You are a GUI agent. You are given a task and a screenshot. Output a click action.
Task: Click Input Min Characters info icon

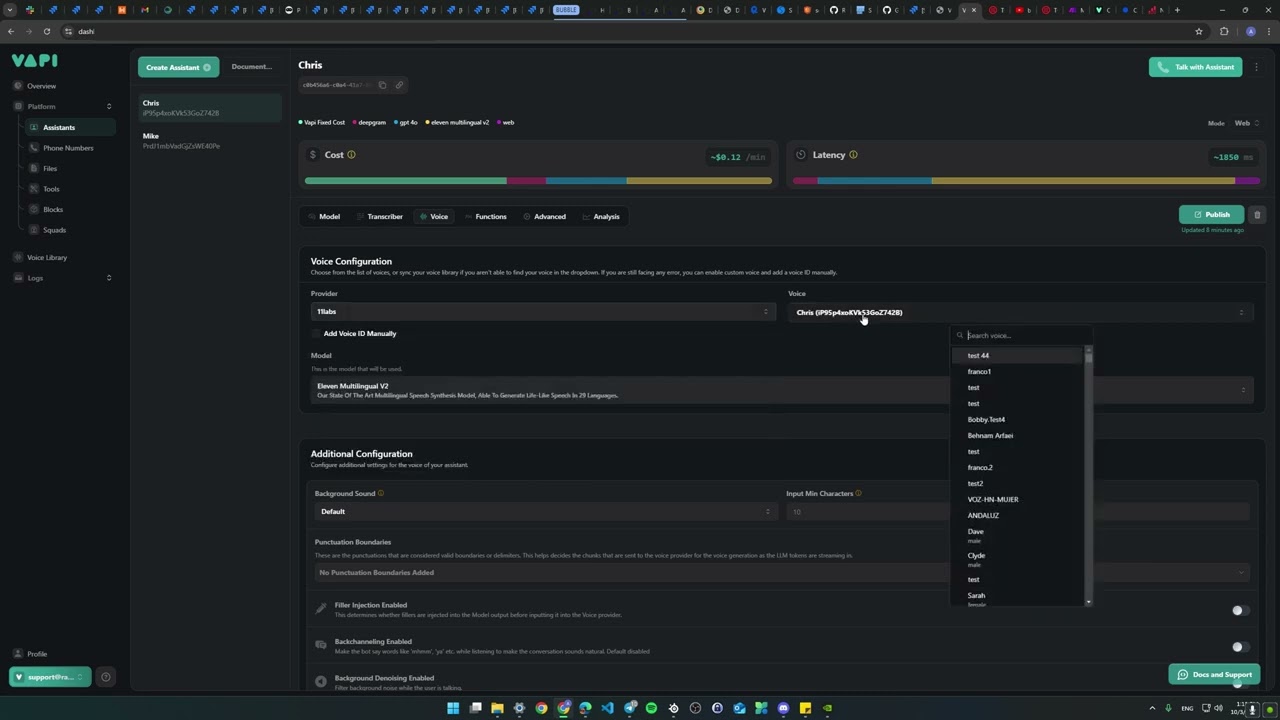click(859, 493)
